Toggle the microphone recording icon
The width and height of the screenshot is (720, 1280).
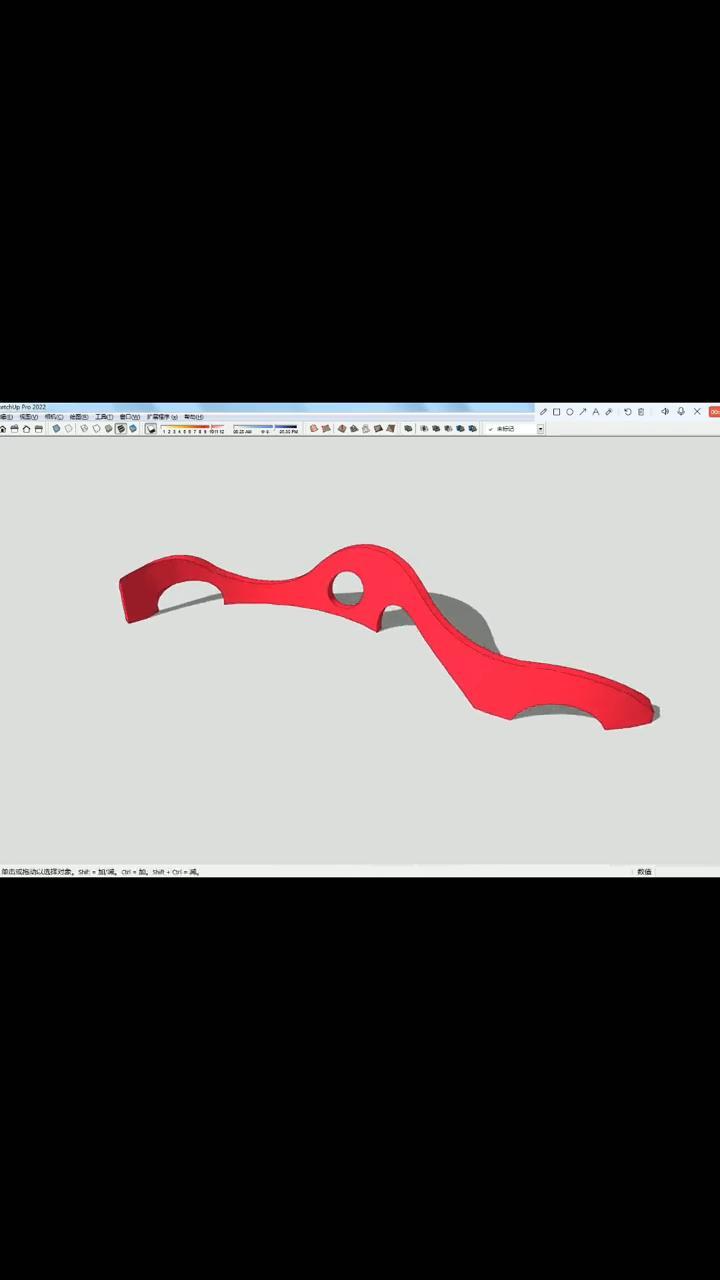click(681, 412)
